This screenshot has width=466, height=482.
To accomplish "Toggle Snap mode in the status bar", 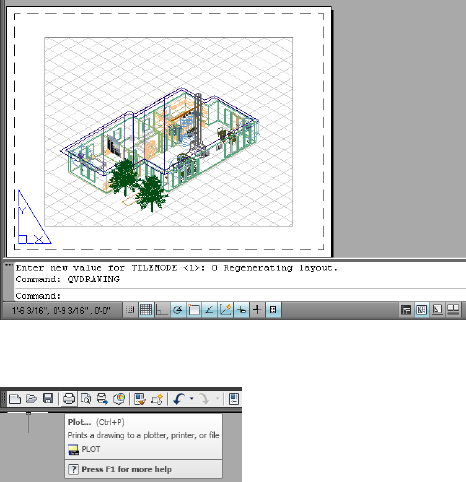I will [130, 310].
